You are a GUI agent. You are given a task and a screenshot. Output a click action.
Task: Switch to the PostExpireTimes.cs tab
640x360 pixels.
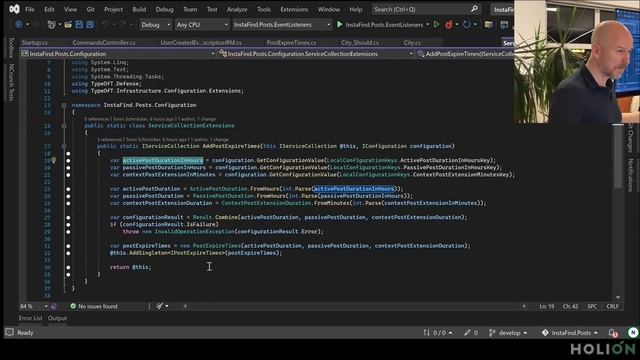(291, 42)
